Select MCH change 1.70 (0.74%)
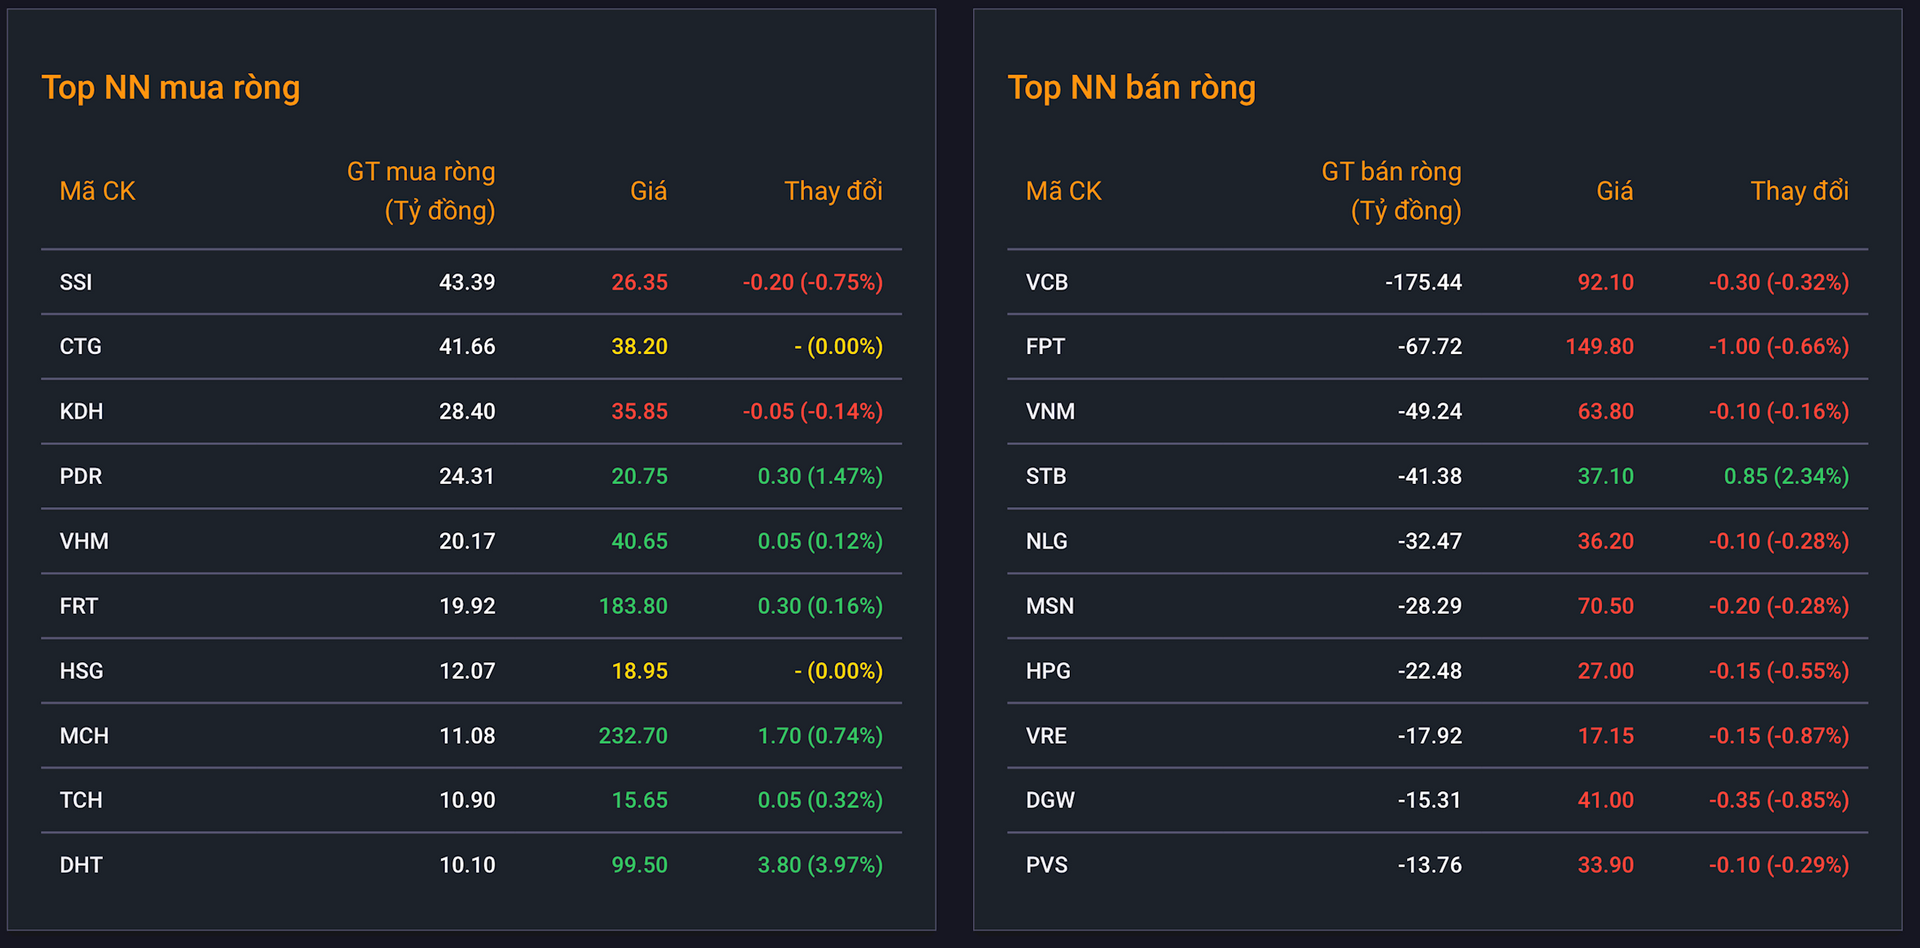Viewport: 1920px width, 948px height. [820, 735]
